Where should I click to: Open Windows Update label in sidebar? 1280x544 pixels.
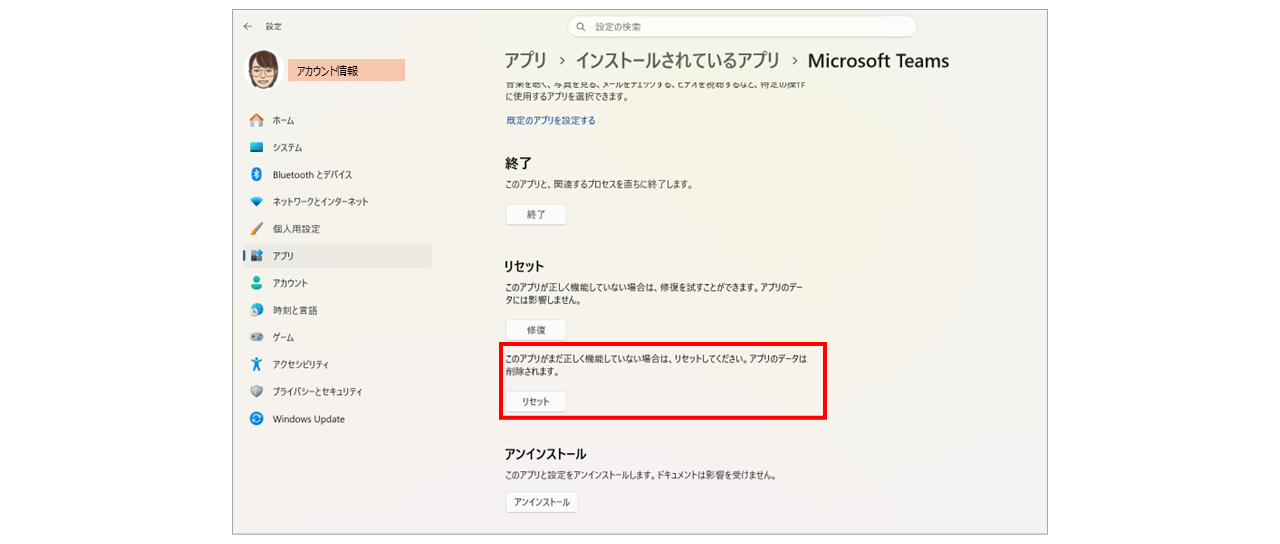pyautogui.click(x=309, y=419)
